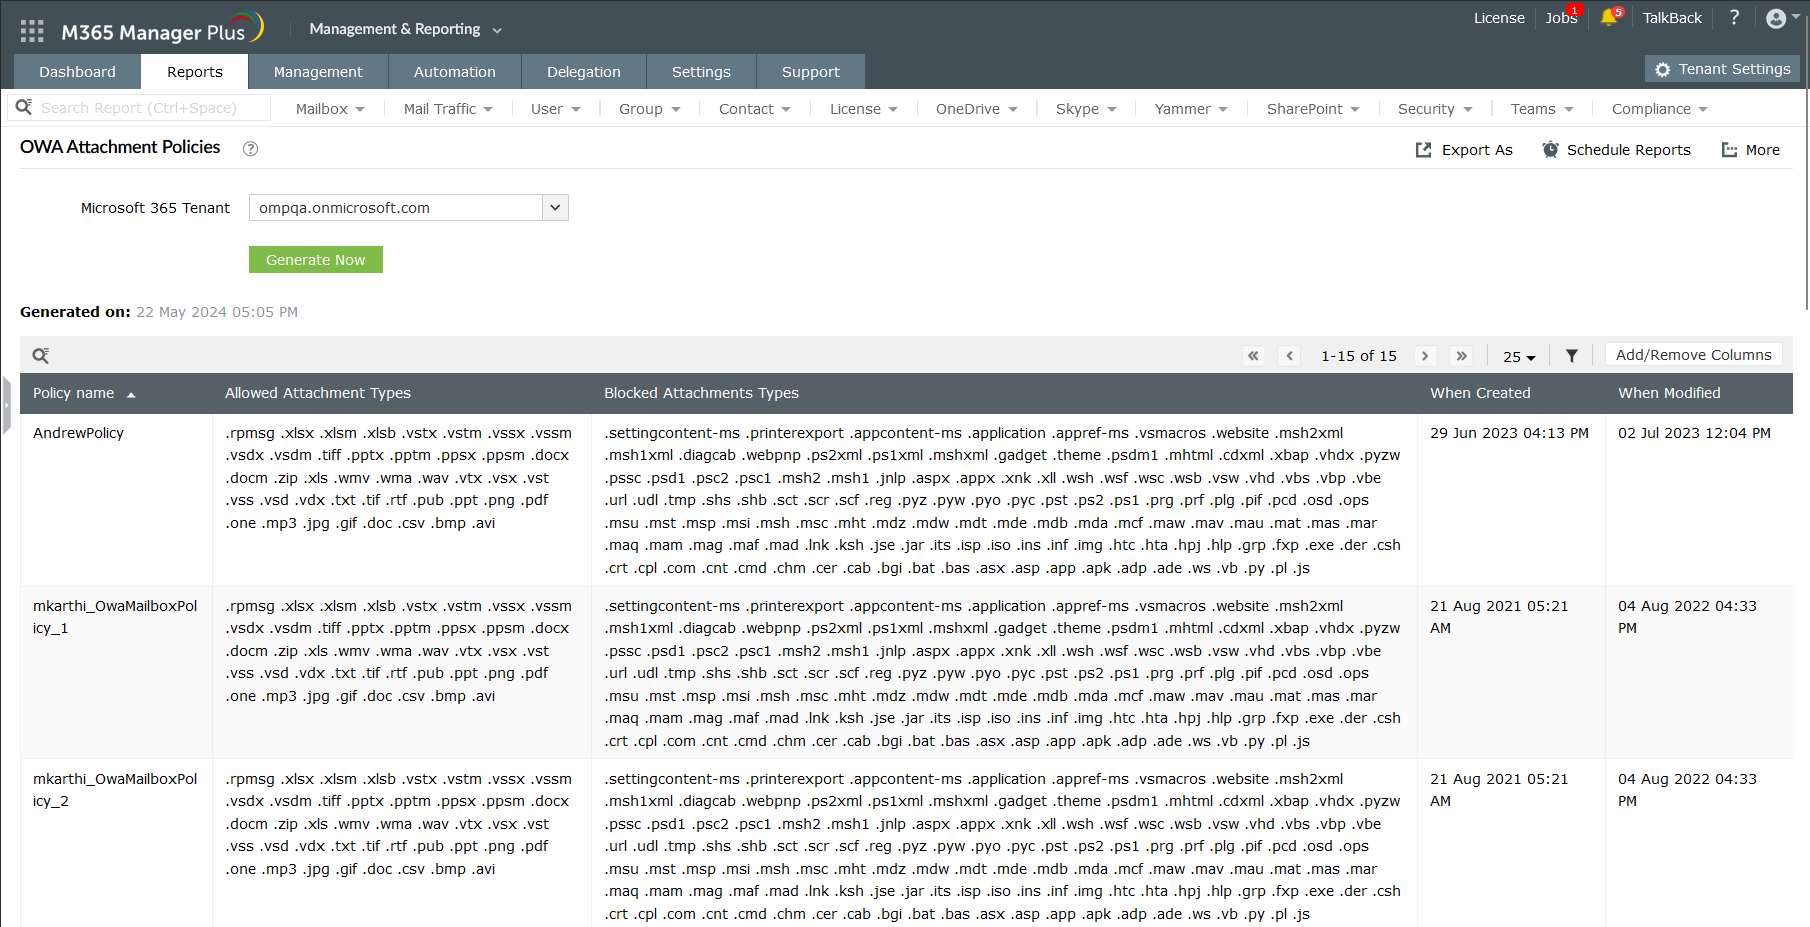The width and height of the screenshot is (1810, 927).
Task: Sort by When Modified column header
Action: [x=1669, y=393]
